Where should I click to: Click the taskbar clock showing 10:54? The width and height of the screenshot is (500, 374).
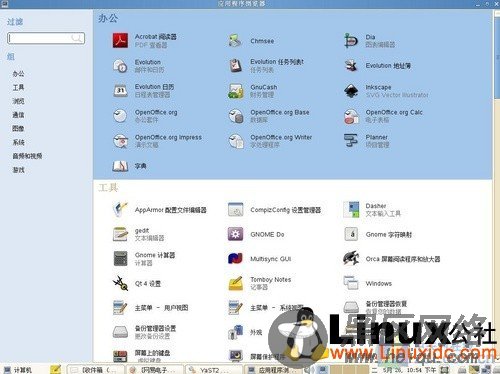click(404, 370)
